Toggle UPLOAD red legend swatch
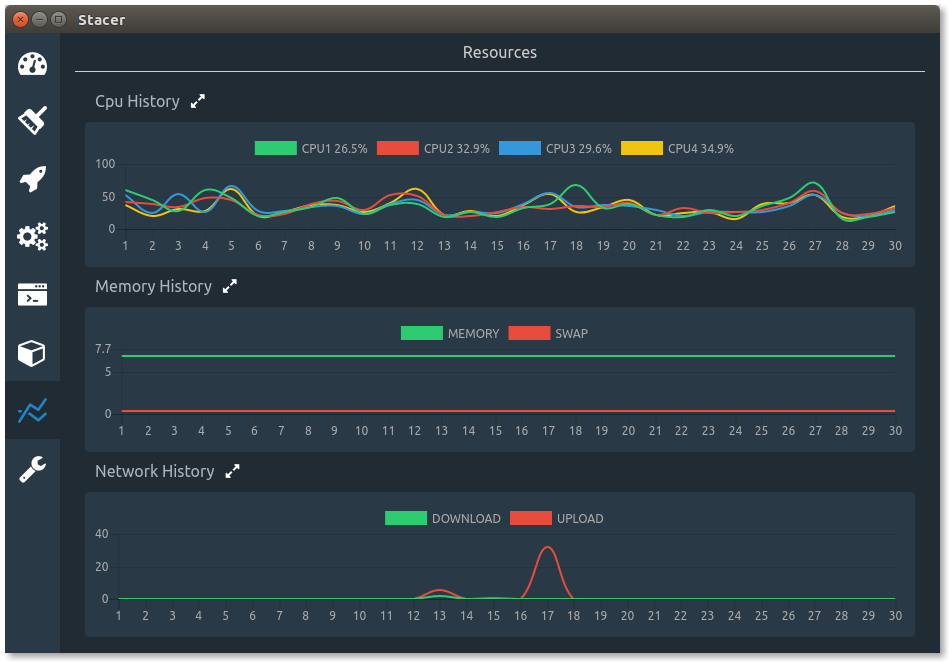The width and height of the screenshot is (949, 662). tap(531, 519)
